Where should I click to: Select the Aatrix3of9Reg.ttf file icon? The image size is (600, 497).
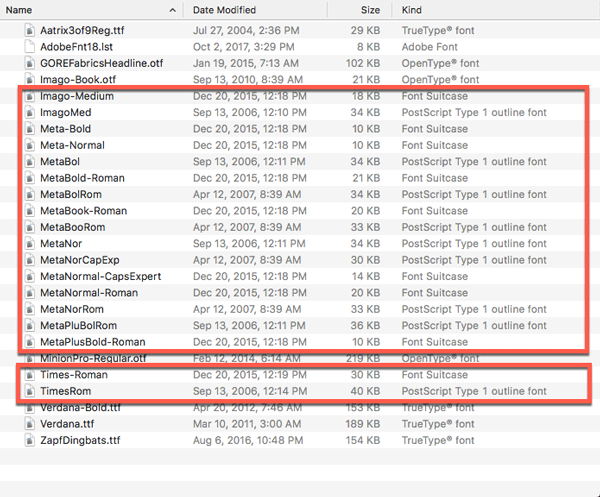click(x=29, y=30)
